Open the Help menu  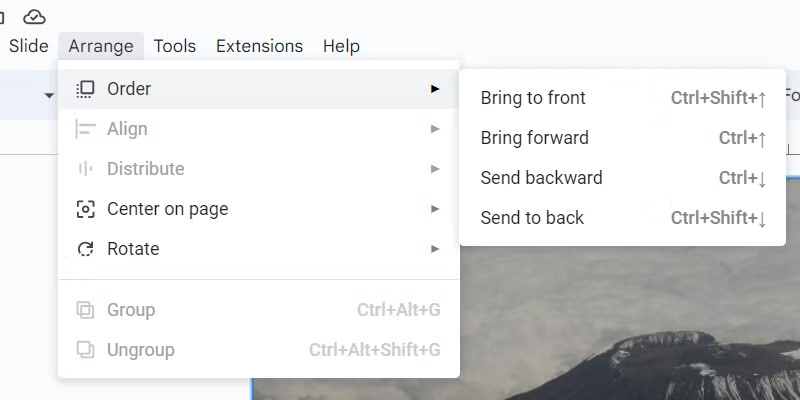(341, 46)
